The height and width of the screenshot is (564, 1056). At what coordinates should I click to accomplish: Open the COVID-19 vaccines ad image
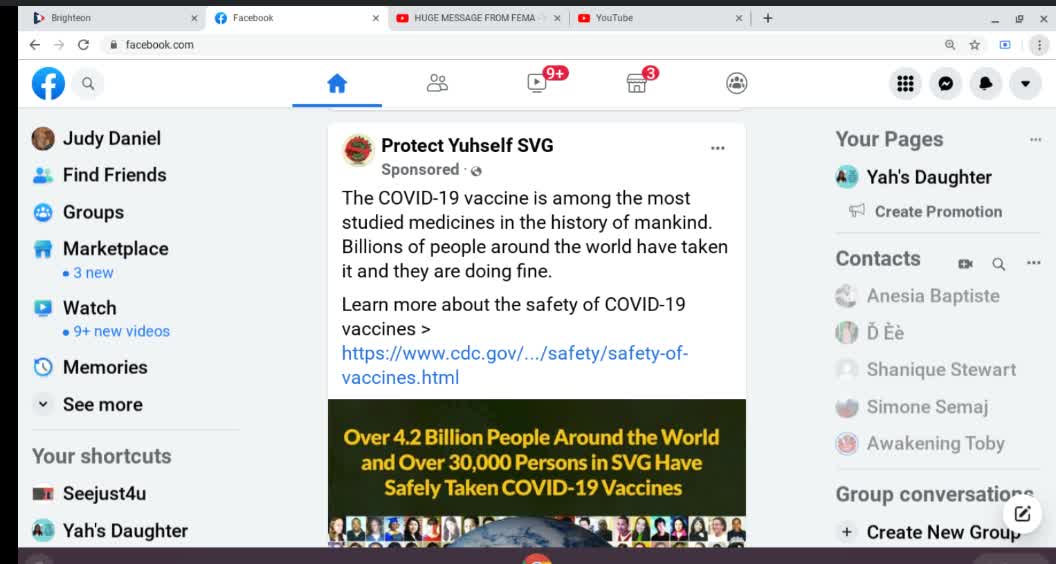coord(537,473)
